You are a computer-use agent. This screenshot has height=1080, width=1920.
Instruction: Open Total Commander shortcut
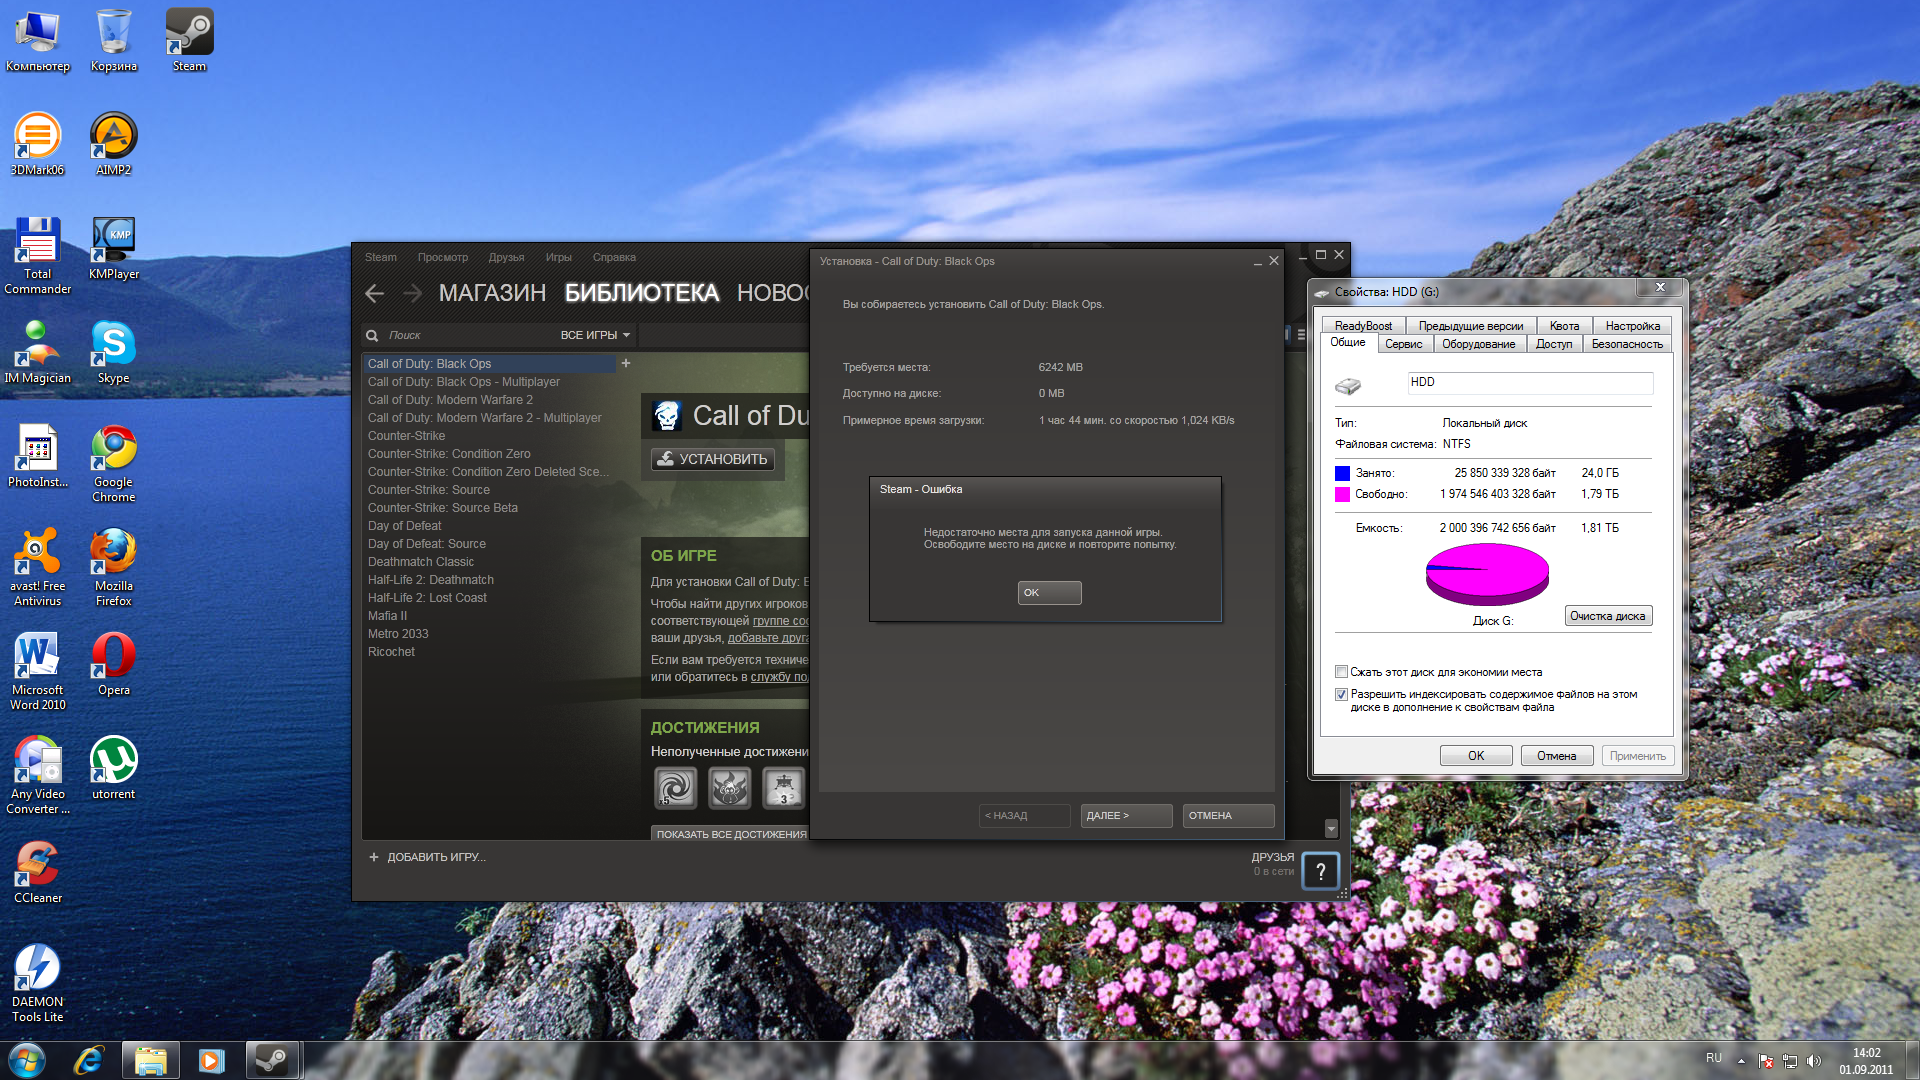click(x=38, y=256)
